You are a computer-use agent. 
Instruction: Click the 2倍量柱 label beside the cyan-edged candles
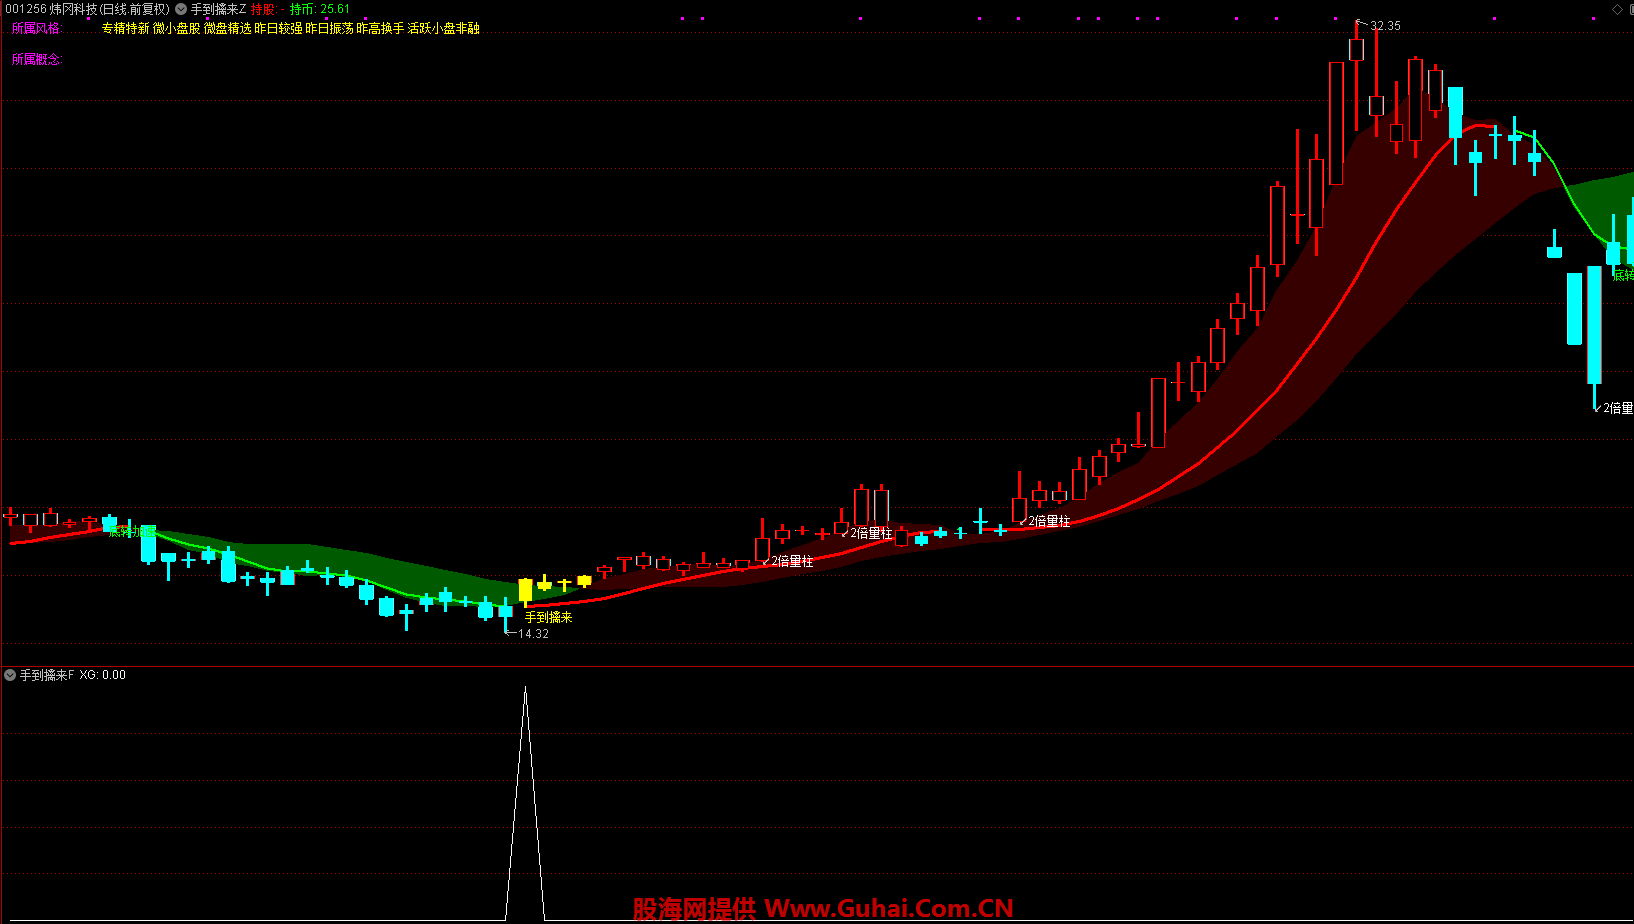[x=871, y=533]
